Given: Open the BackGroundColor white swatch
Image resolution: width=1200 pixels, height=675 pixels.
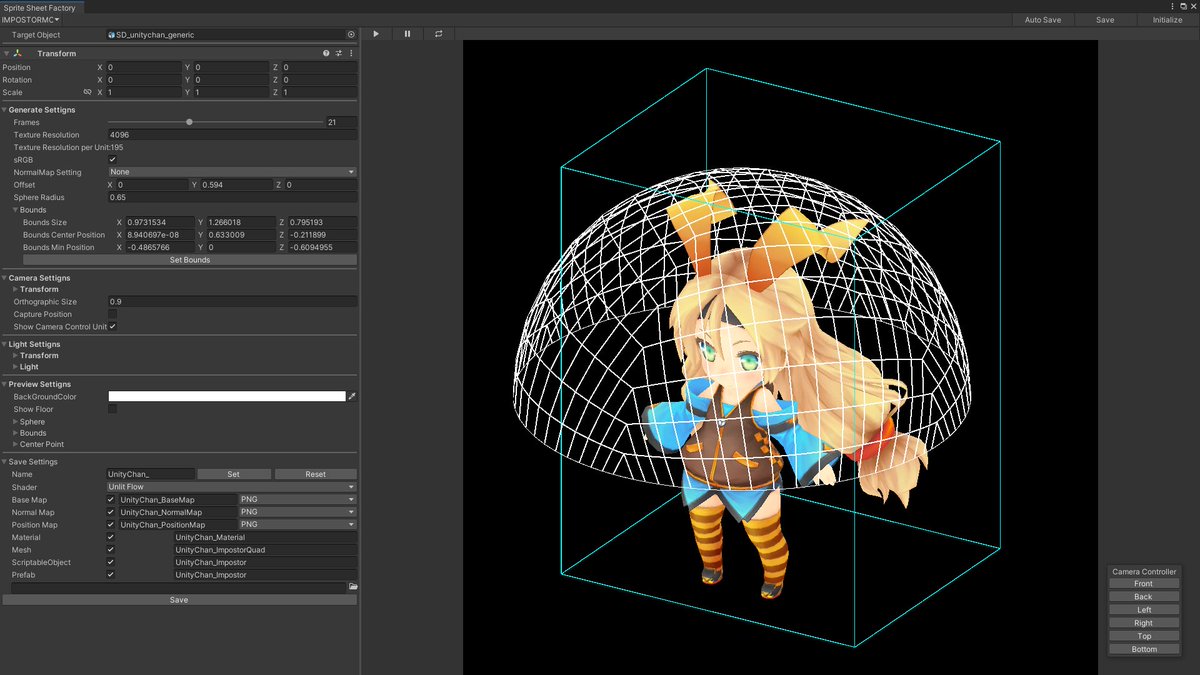Looking at the screenshot, I should click(x=227, y=397).
